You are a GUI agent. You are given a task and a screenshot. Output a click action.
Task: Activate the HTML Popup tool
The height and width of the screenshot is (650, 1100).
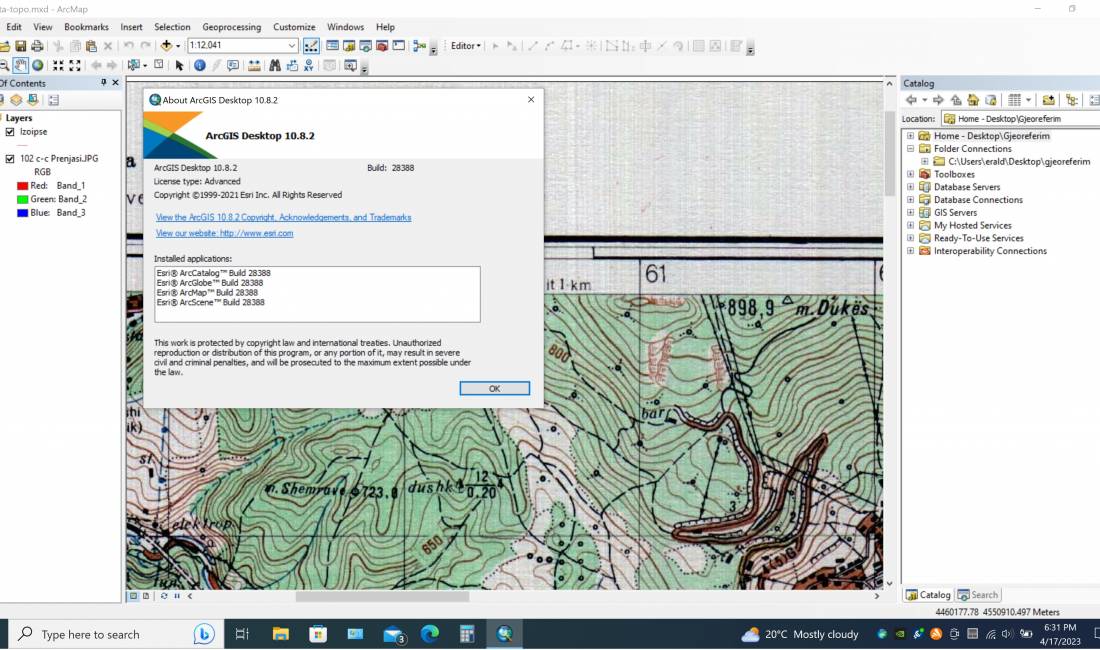point(233,65)
